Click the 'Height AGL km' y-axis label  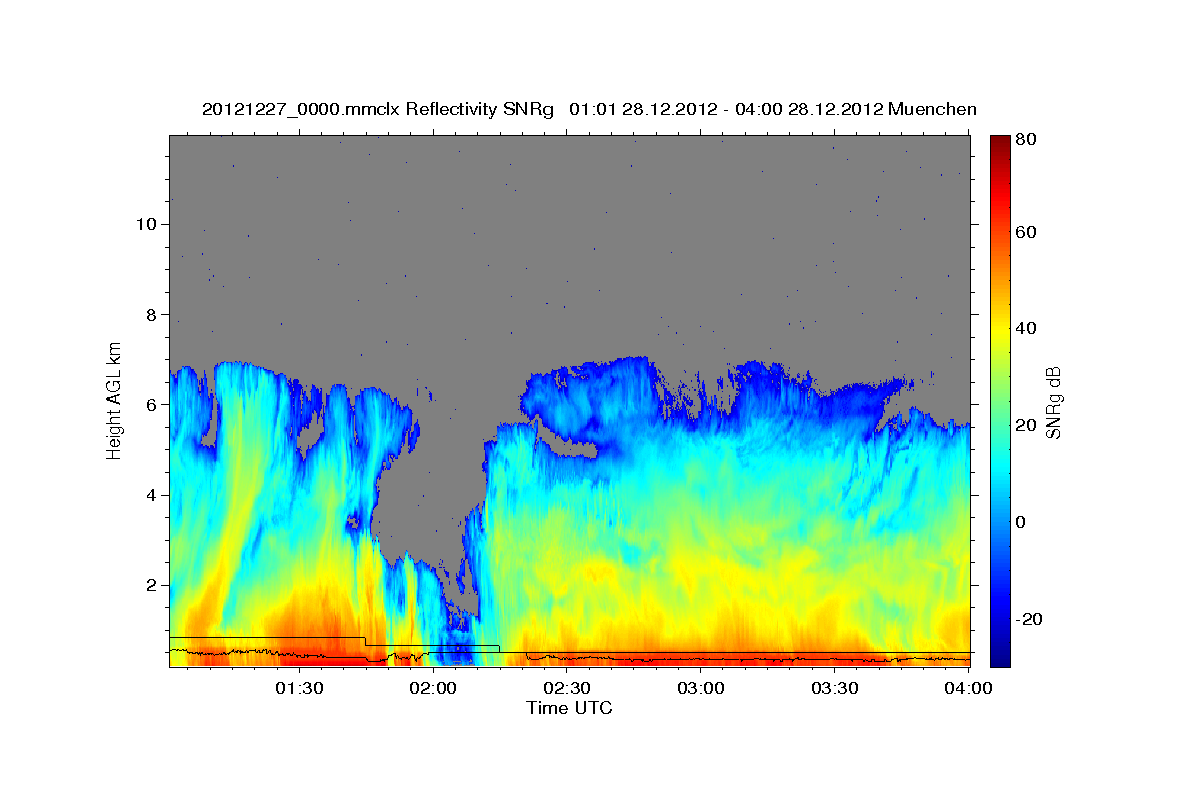click(115, 400)
